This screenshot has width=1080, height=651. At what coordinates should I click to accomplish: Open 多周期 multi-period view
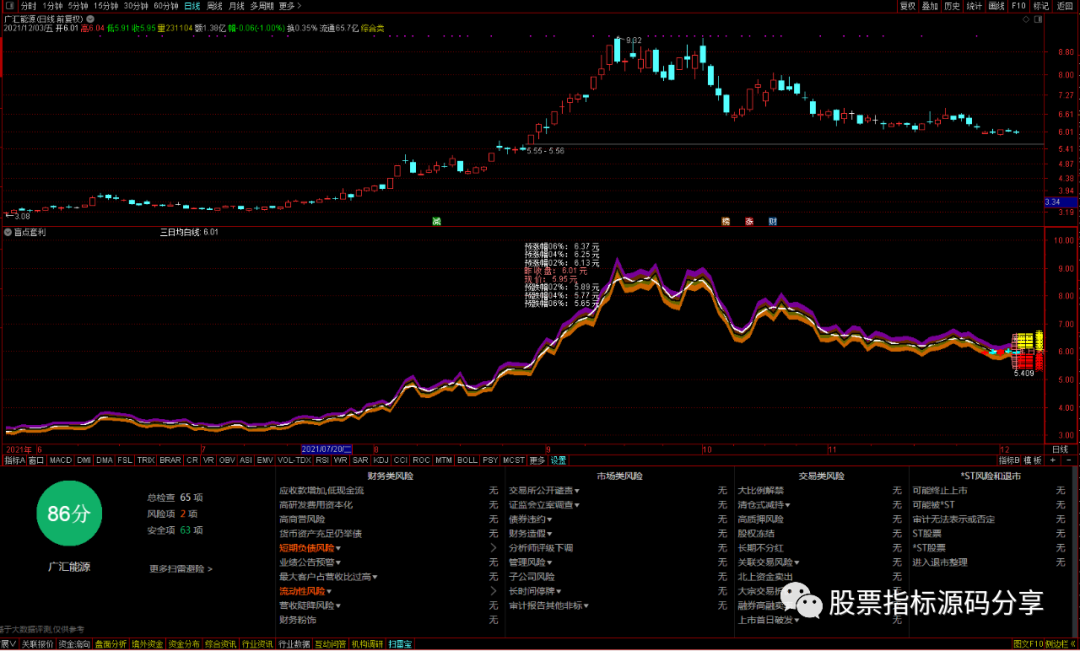click(262, 6)
